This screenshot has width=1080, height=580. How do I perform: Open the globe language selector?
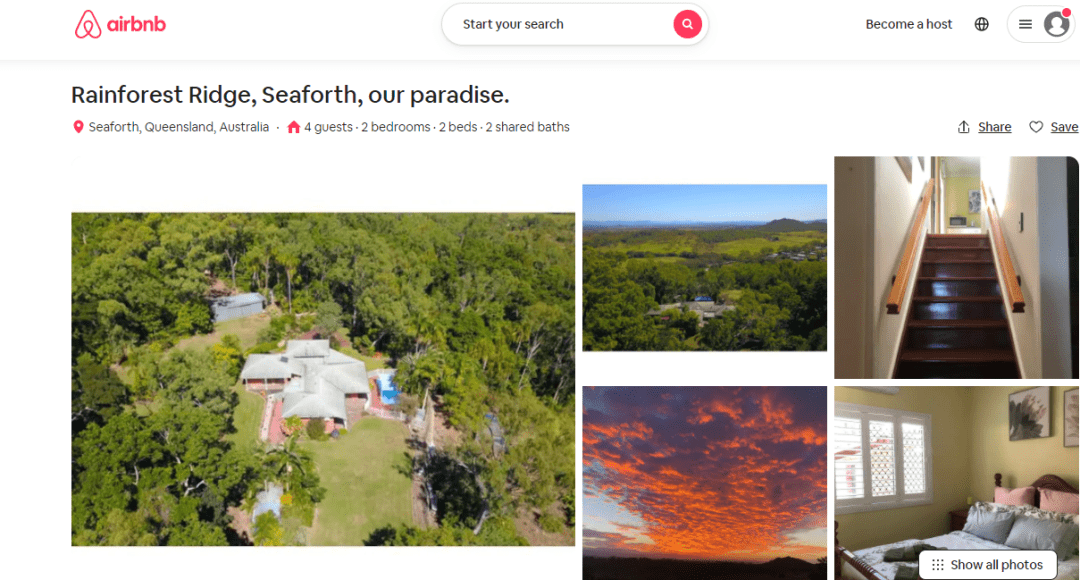[x=982, y=24]
